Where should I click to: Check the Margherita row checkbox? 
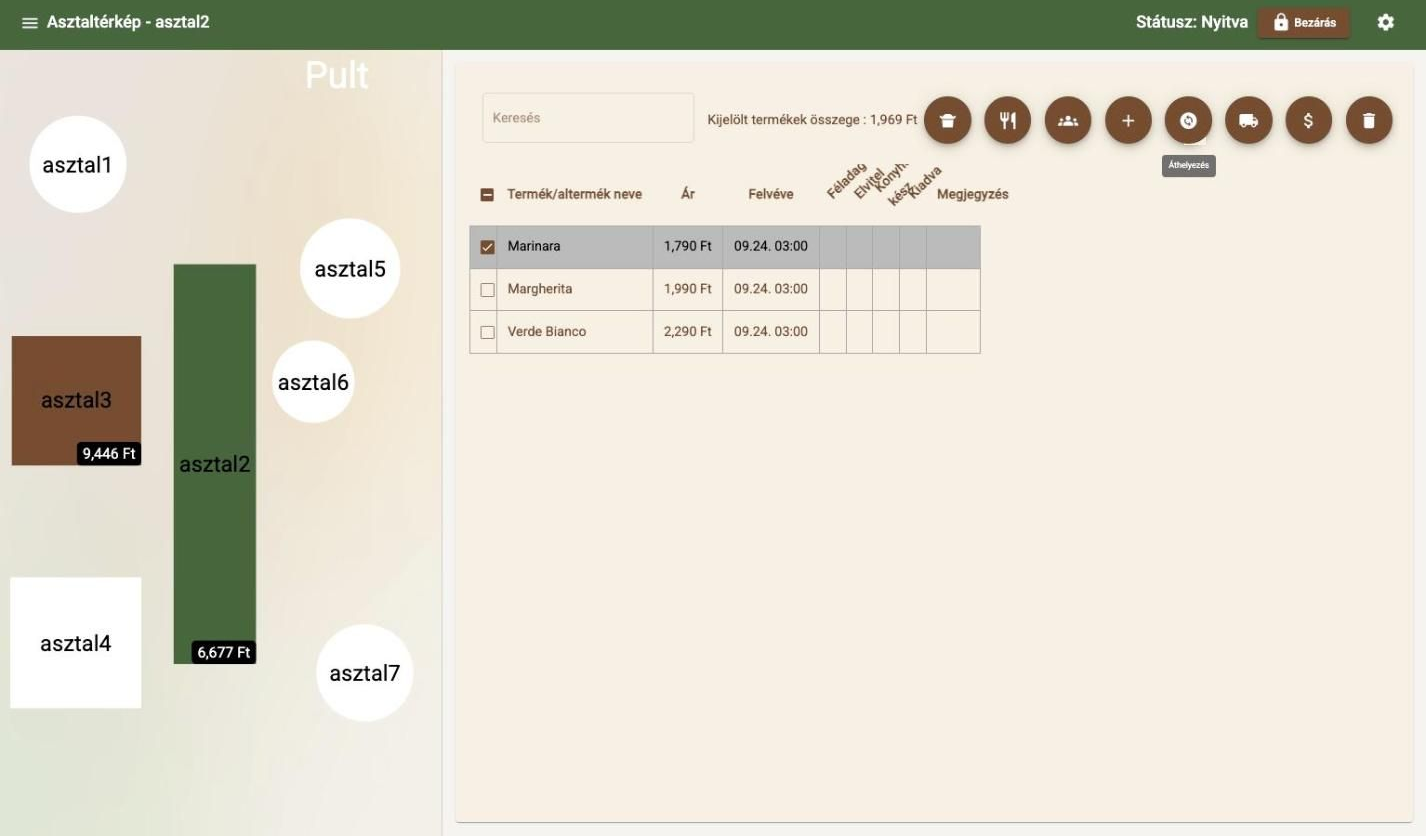point(488,290)
